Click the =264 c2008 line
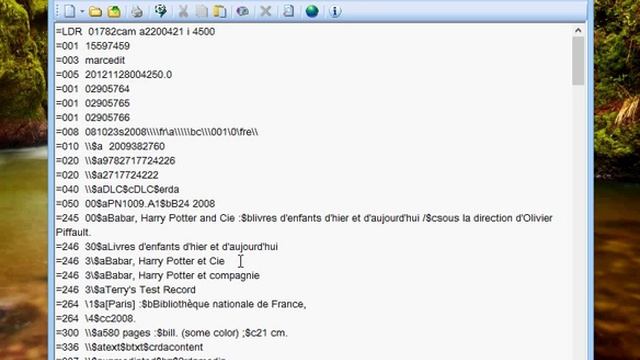Viewport: 640px width, 360px height. click(x=96, y=318)
